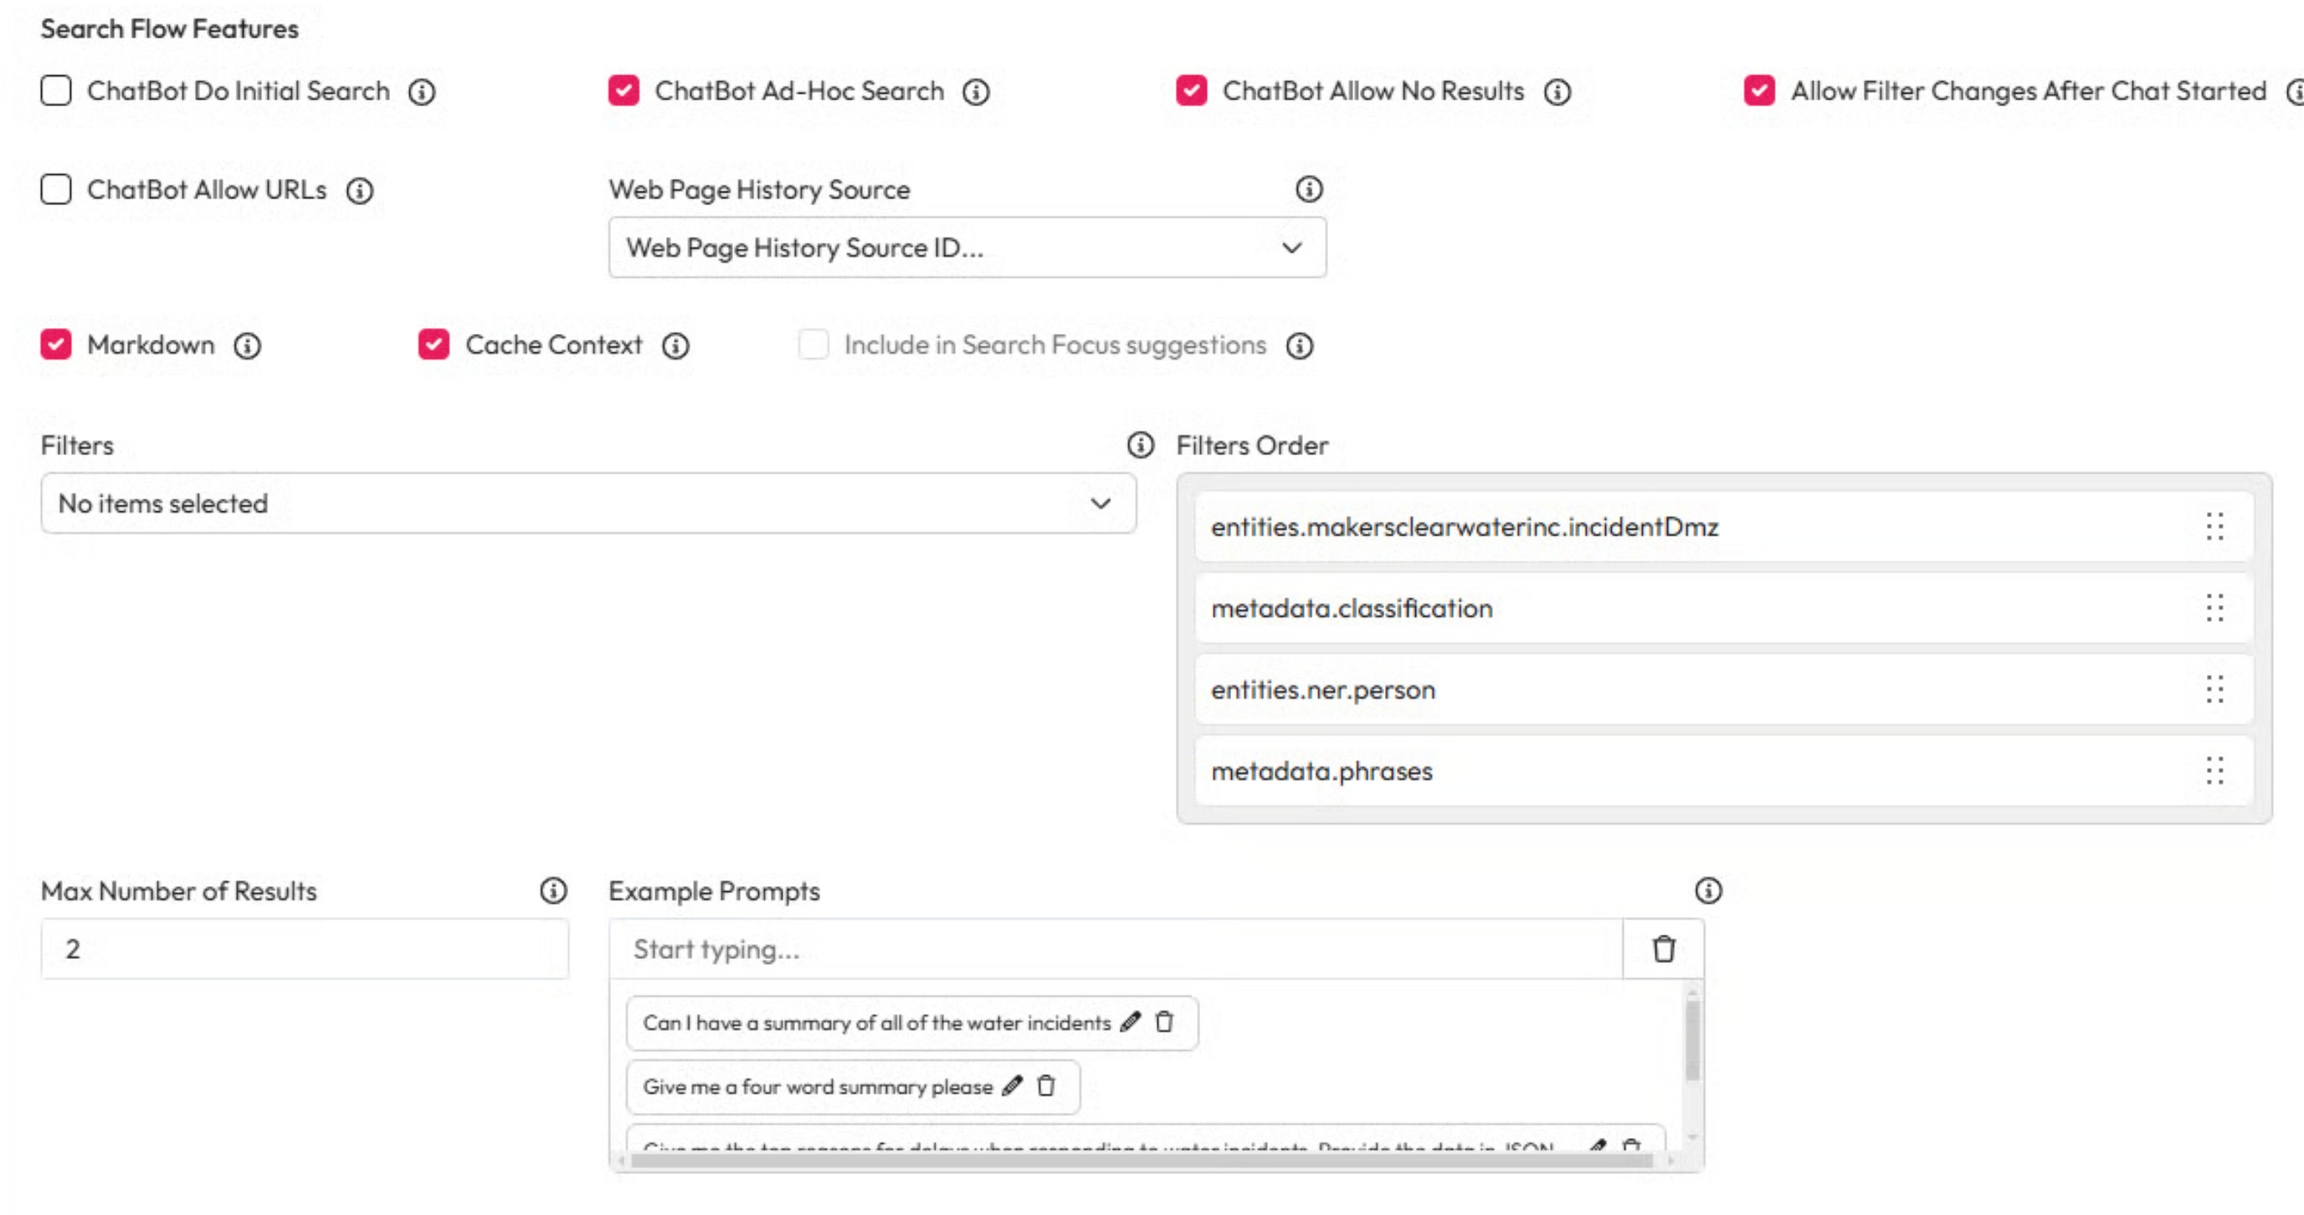Select the 'Can I have a summary' prompt chip

point(876,1023)
